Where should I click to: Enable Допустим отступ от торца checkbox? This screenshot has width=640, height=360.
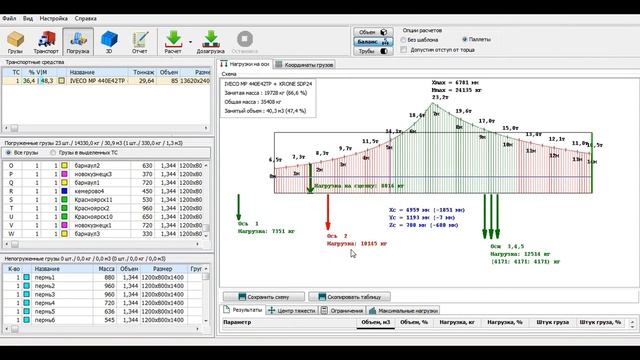tap(404, 50)
